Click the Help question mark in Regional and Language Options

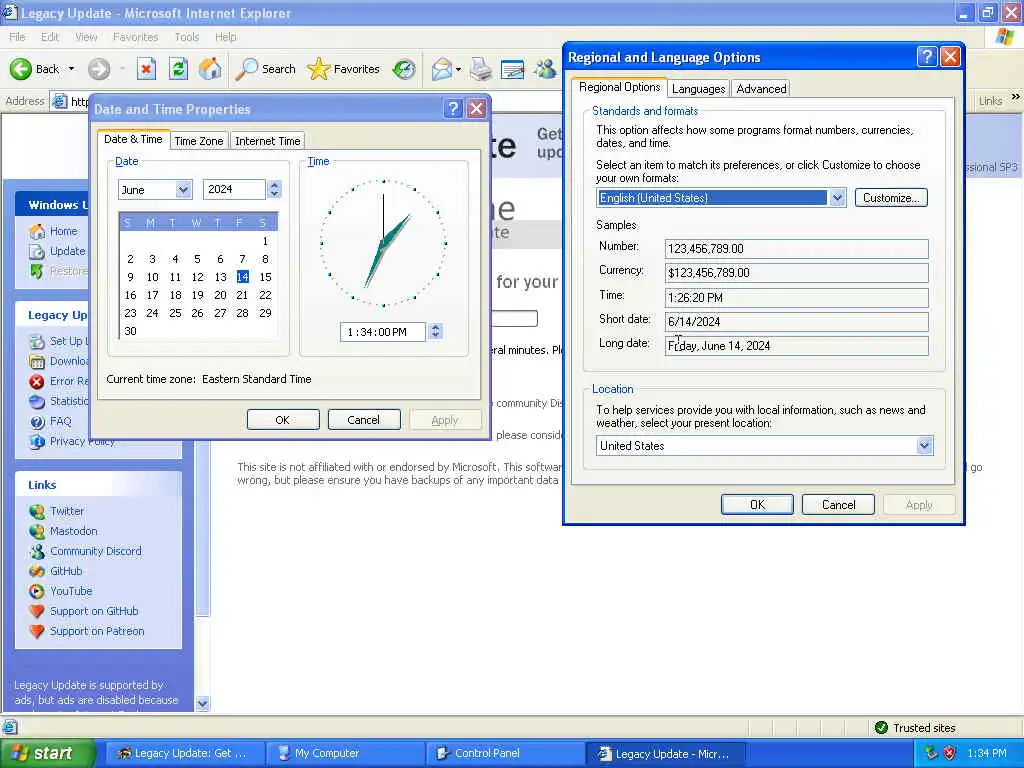[x=927, y=57]
